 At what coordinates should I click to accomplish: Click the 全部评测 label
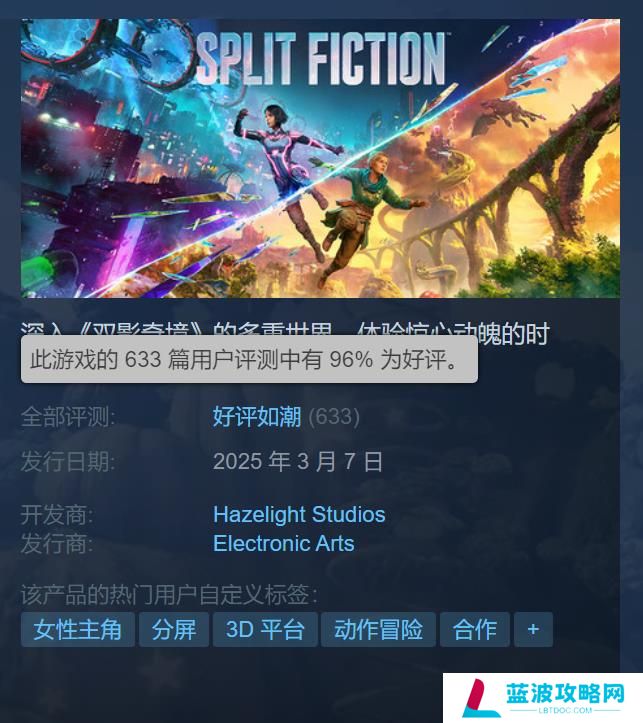[68, 417]
